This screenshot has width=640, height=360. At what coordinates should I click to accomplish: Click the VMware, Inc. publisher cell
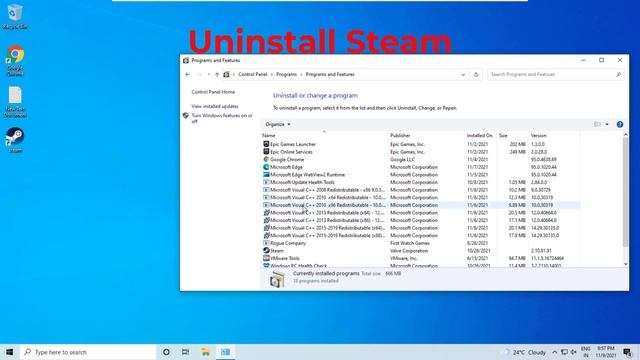pyautogui.click(x=403, y=258)
